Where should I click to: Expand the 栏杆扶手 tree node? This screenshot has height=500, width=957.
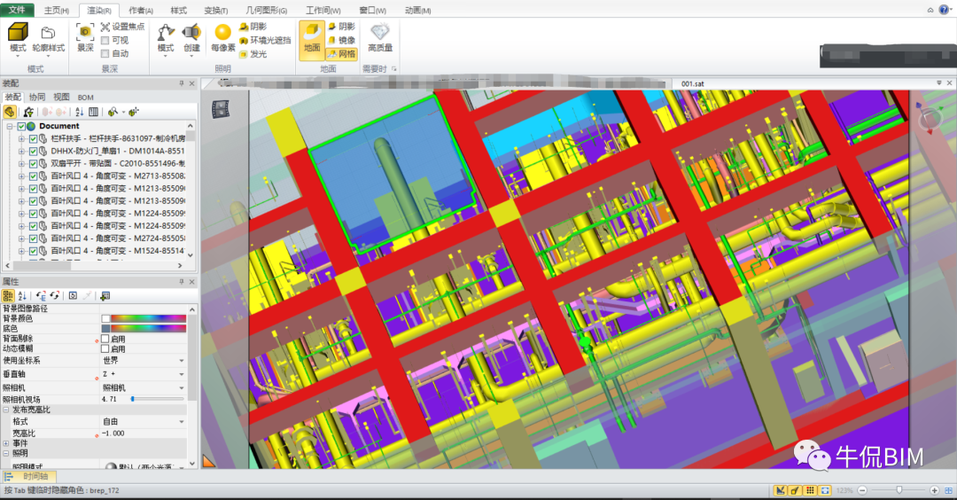click(x=21, y=139)
